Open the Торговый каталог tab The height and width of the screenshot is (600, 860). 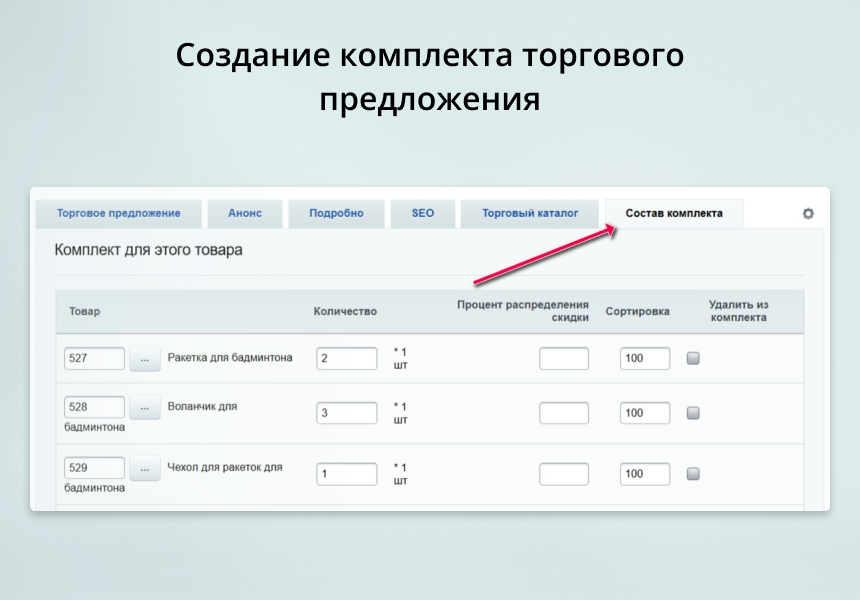tap(530, 214)
